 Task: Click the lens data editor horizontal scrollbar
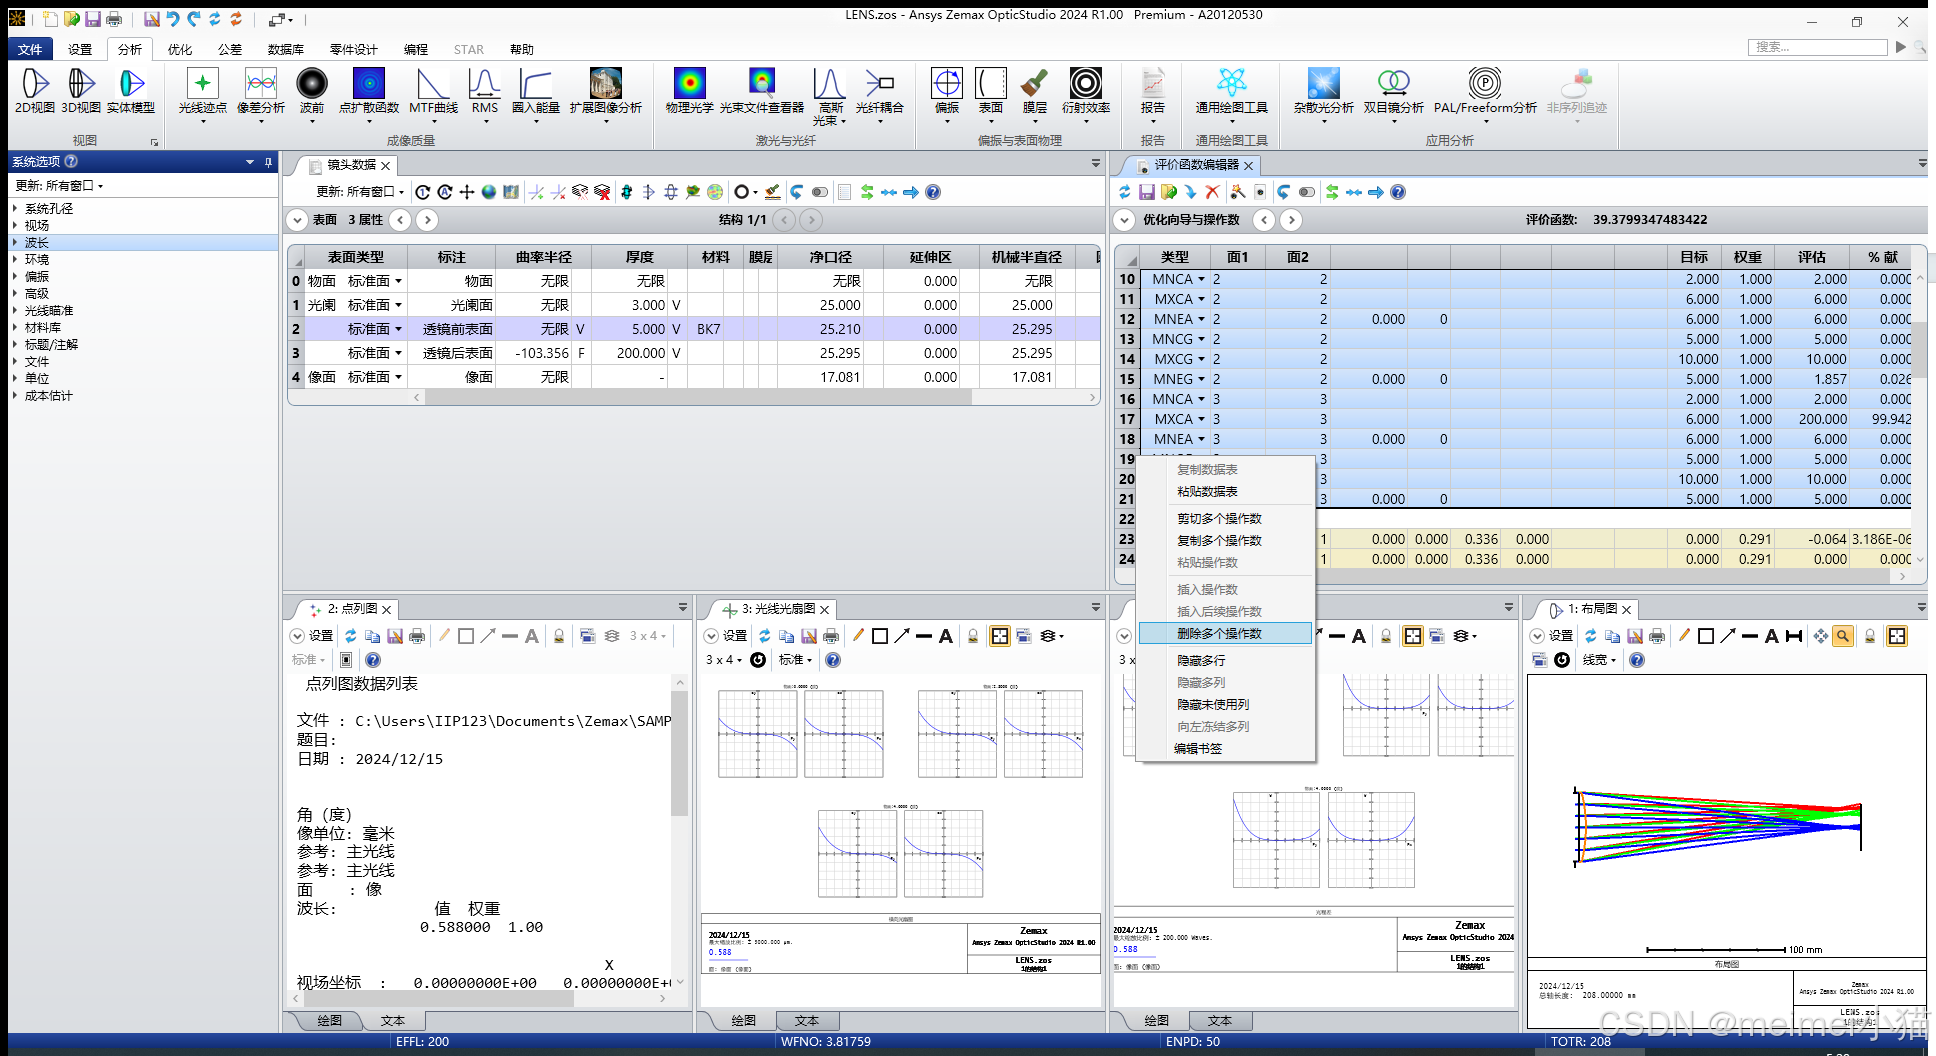point(698,397)
